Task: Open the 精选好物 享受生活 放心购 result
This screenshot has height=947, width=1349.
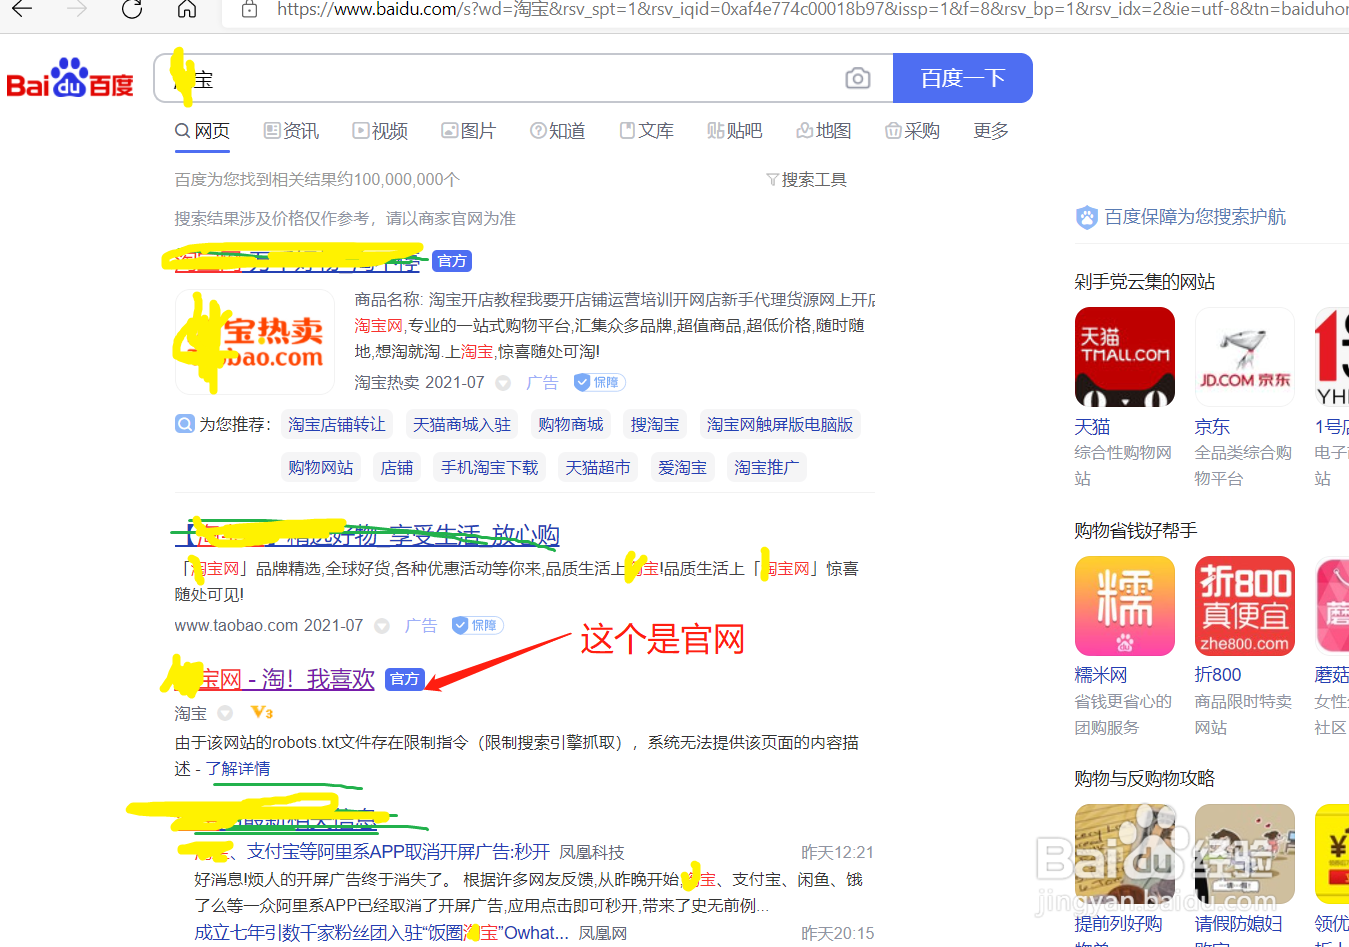Action: (x=367, y=535)
